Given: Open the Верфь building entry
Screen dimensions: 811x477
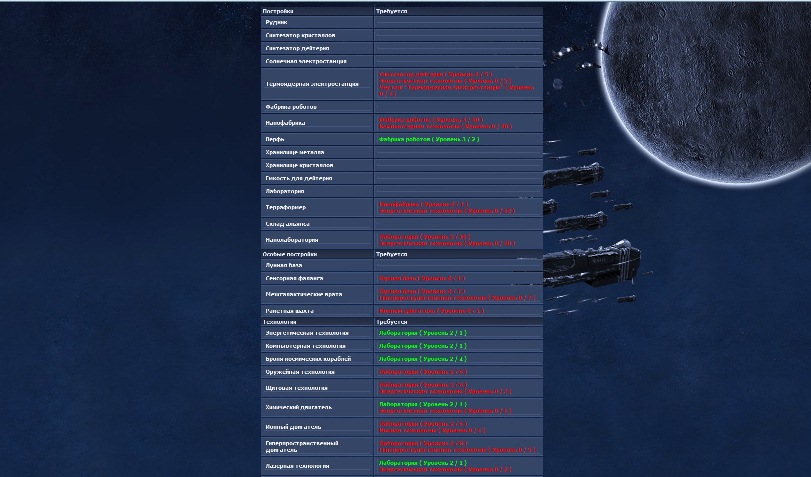Looking at the screenshot, I should 275,139.
